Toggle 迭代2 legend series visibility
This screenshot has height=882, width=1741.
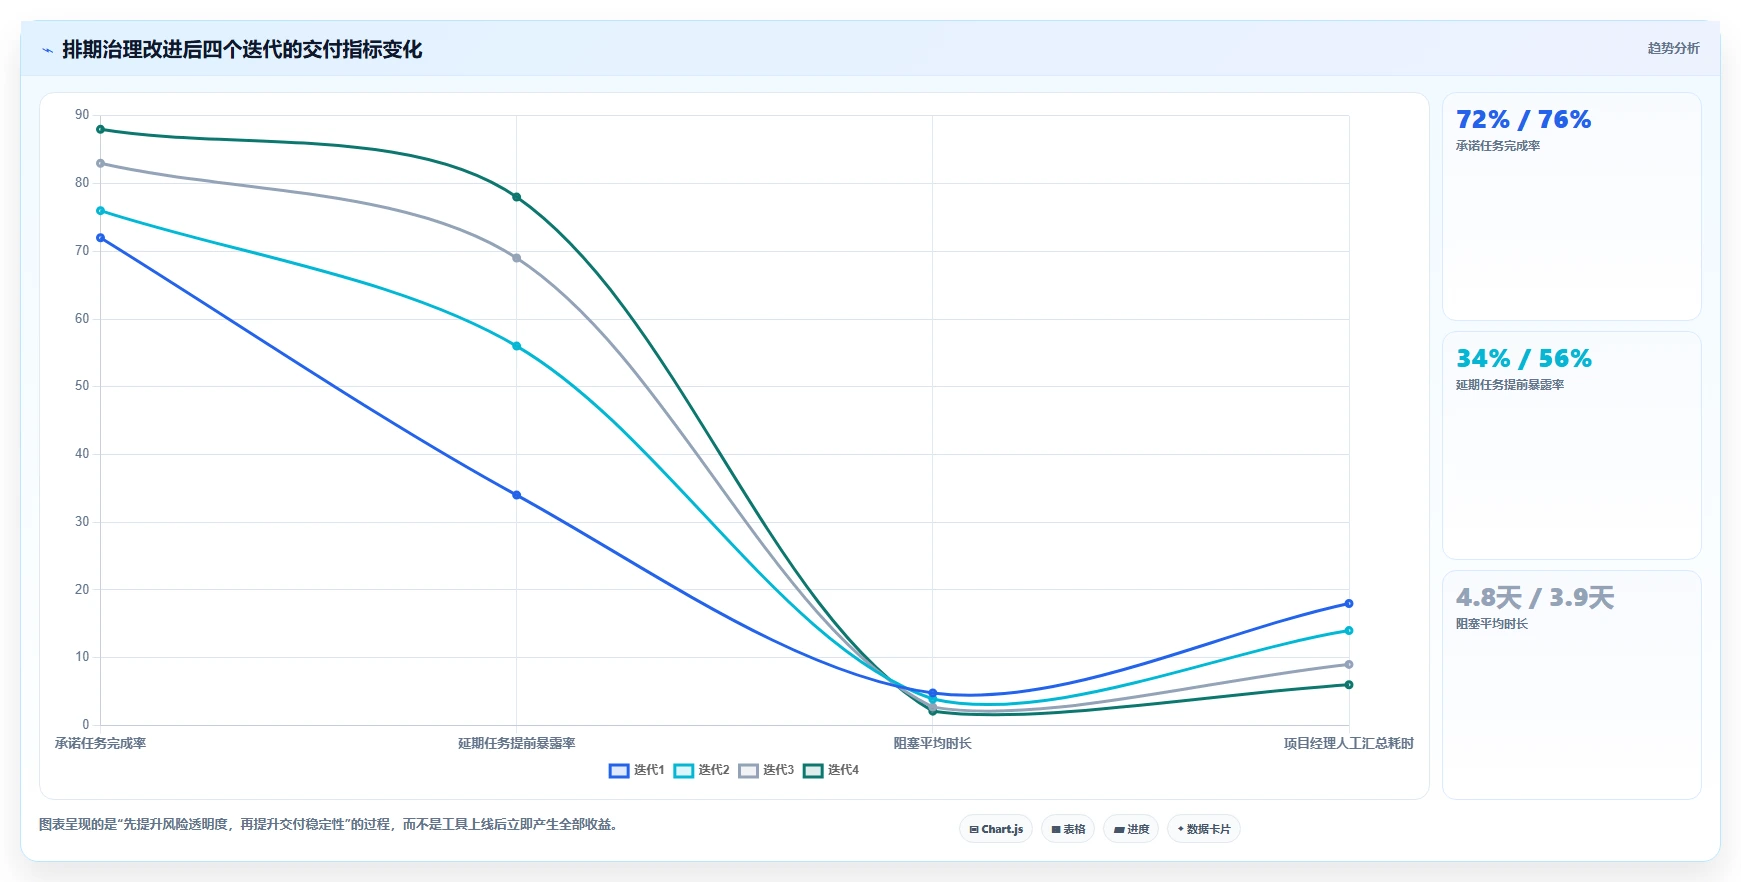click(x=701, y=770)
